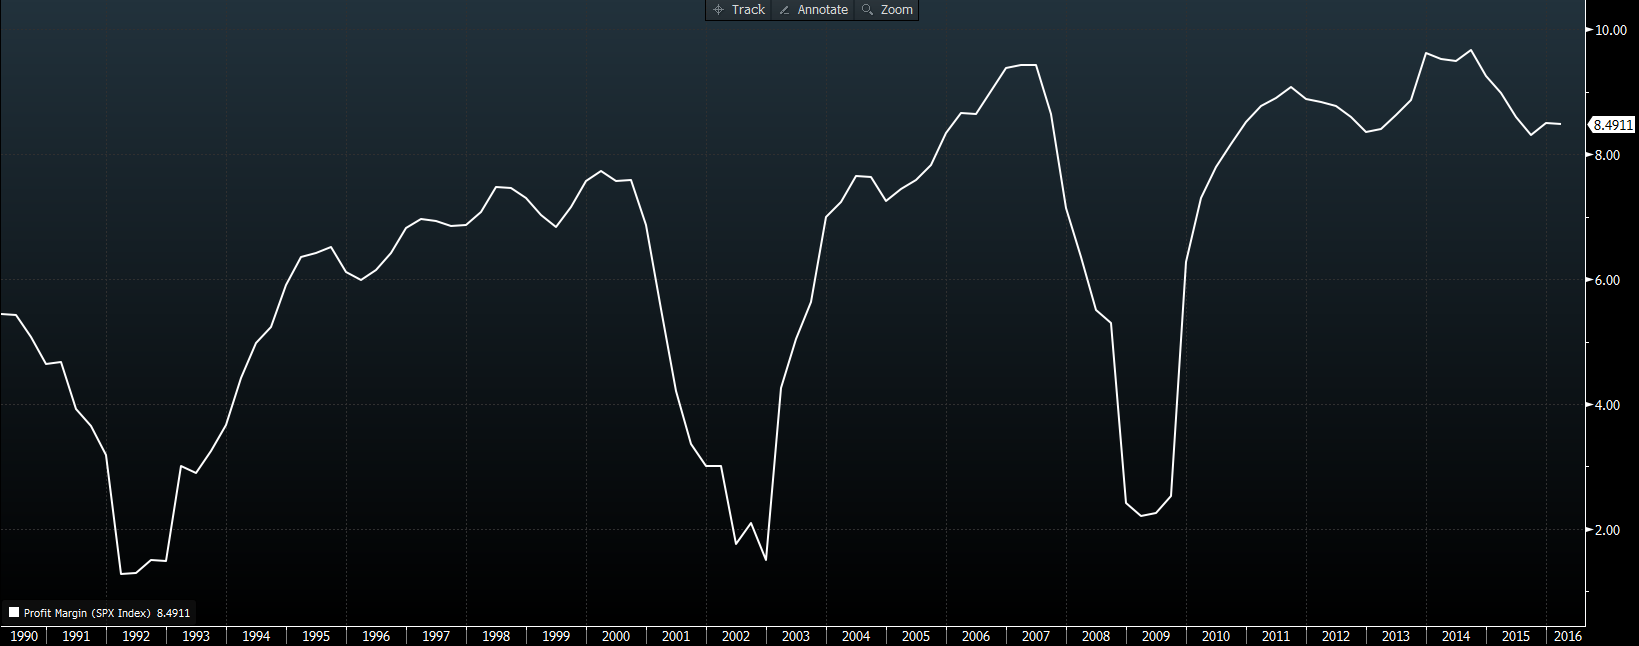Click the 2.00 y-axis label
Screen dimensions: 1639x646
point(1608,531)
